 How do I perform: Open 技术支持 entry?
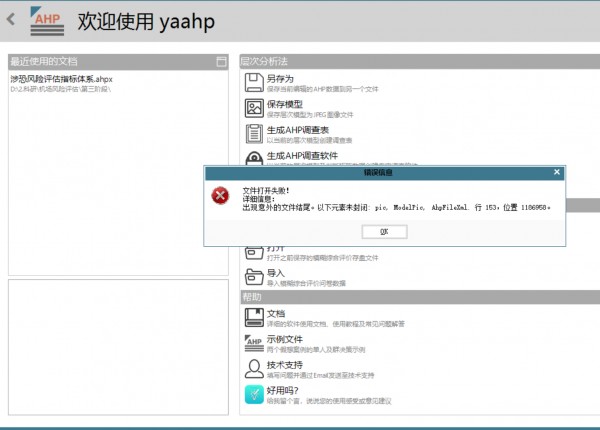(x=285, y=365)
